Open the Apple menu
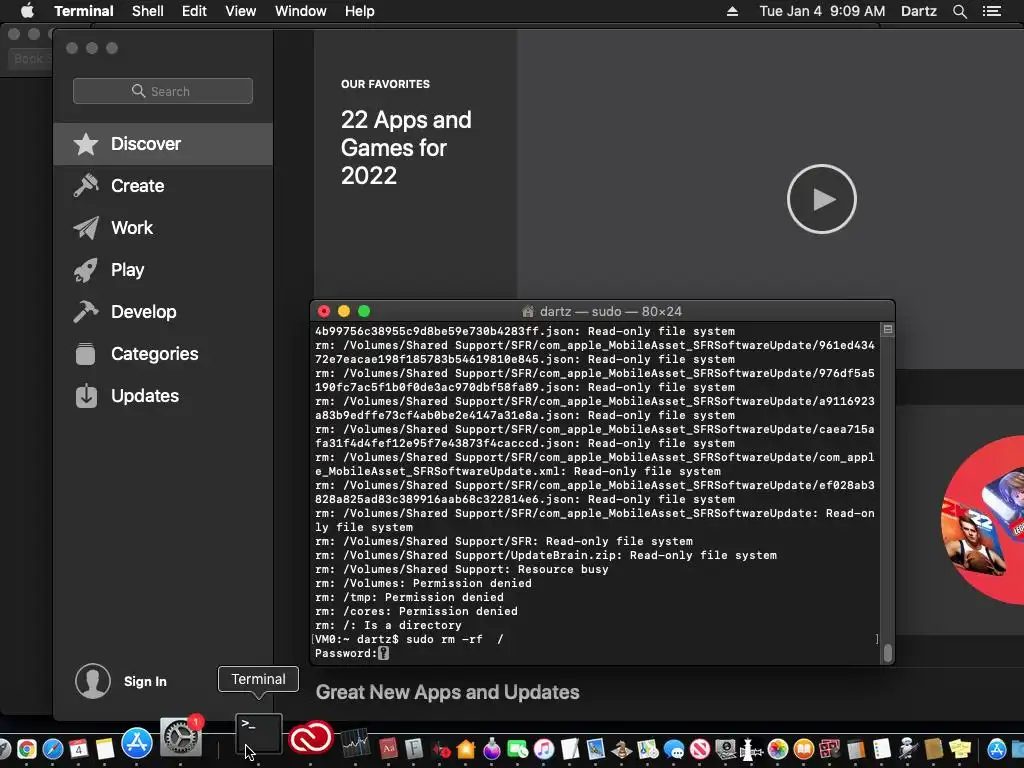This screenshot has width=1024, height=768. pyautogui.click(x=27, y=11)
